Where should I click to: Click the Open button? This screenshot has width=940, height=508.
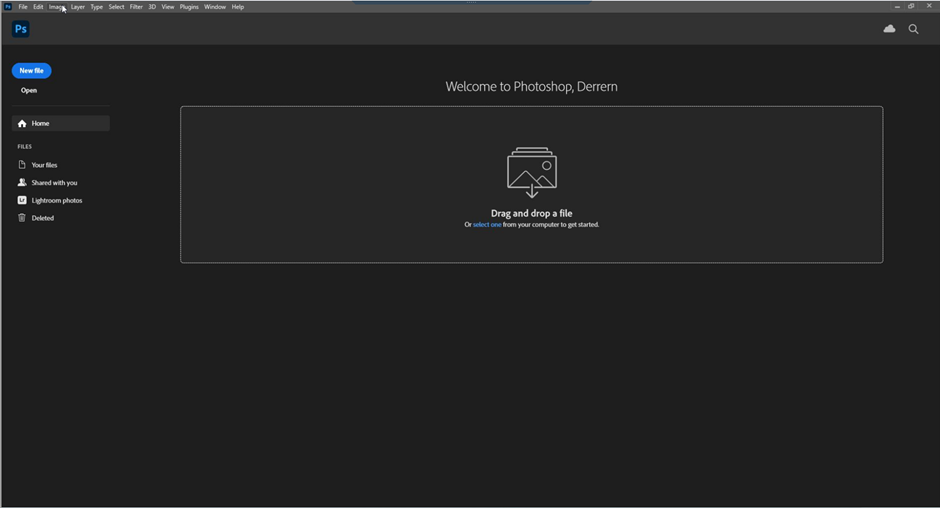[x=29, y=91]
